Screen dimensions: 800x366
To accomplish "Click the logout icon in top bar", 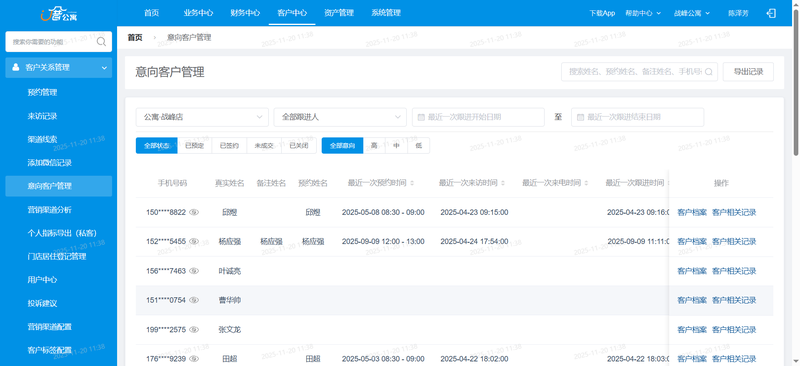I will pos(771,13).
